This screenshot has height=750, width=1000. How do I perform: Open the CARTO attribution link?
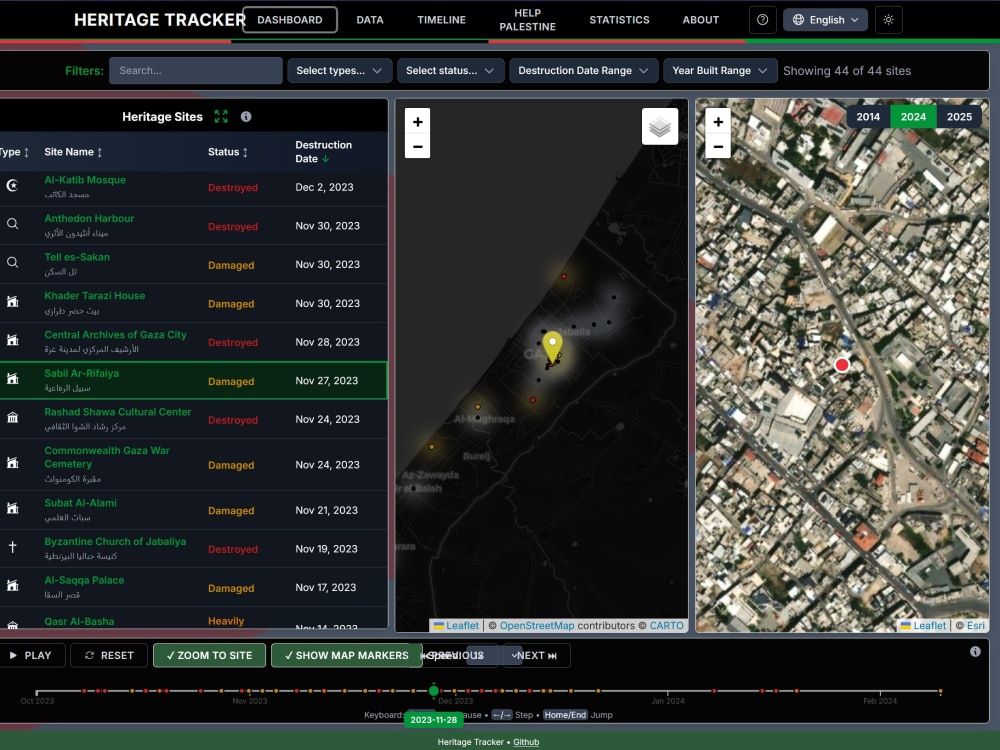click(x=666, y=626)
